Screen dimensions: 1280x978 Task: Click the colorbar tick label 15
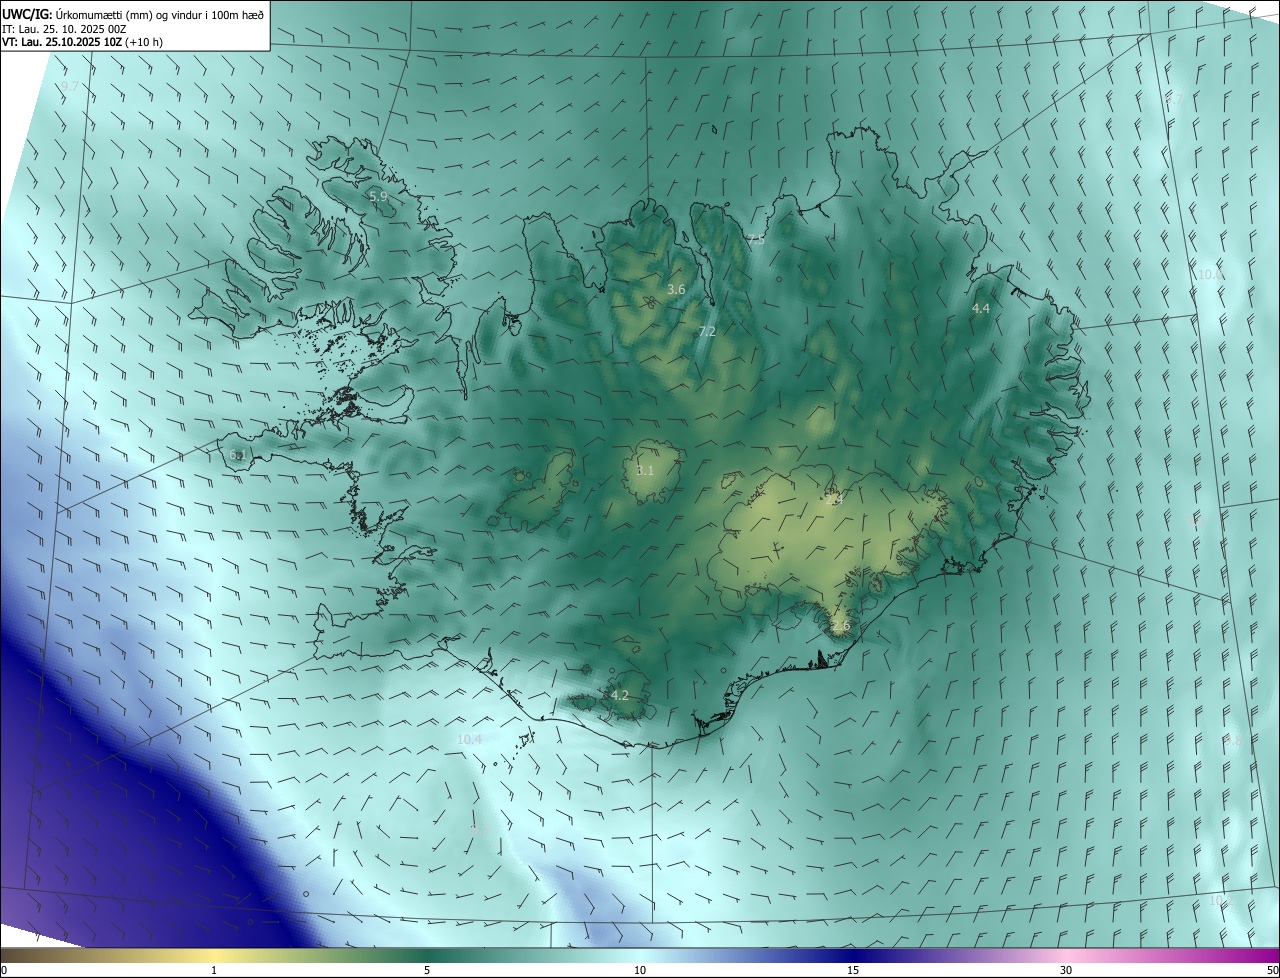(x=853, y=970)
